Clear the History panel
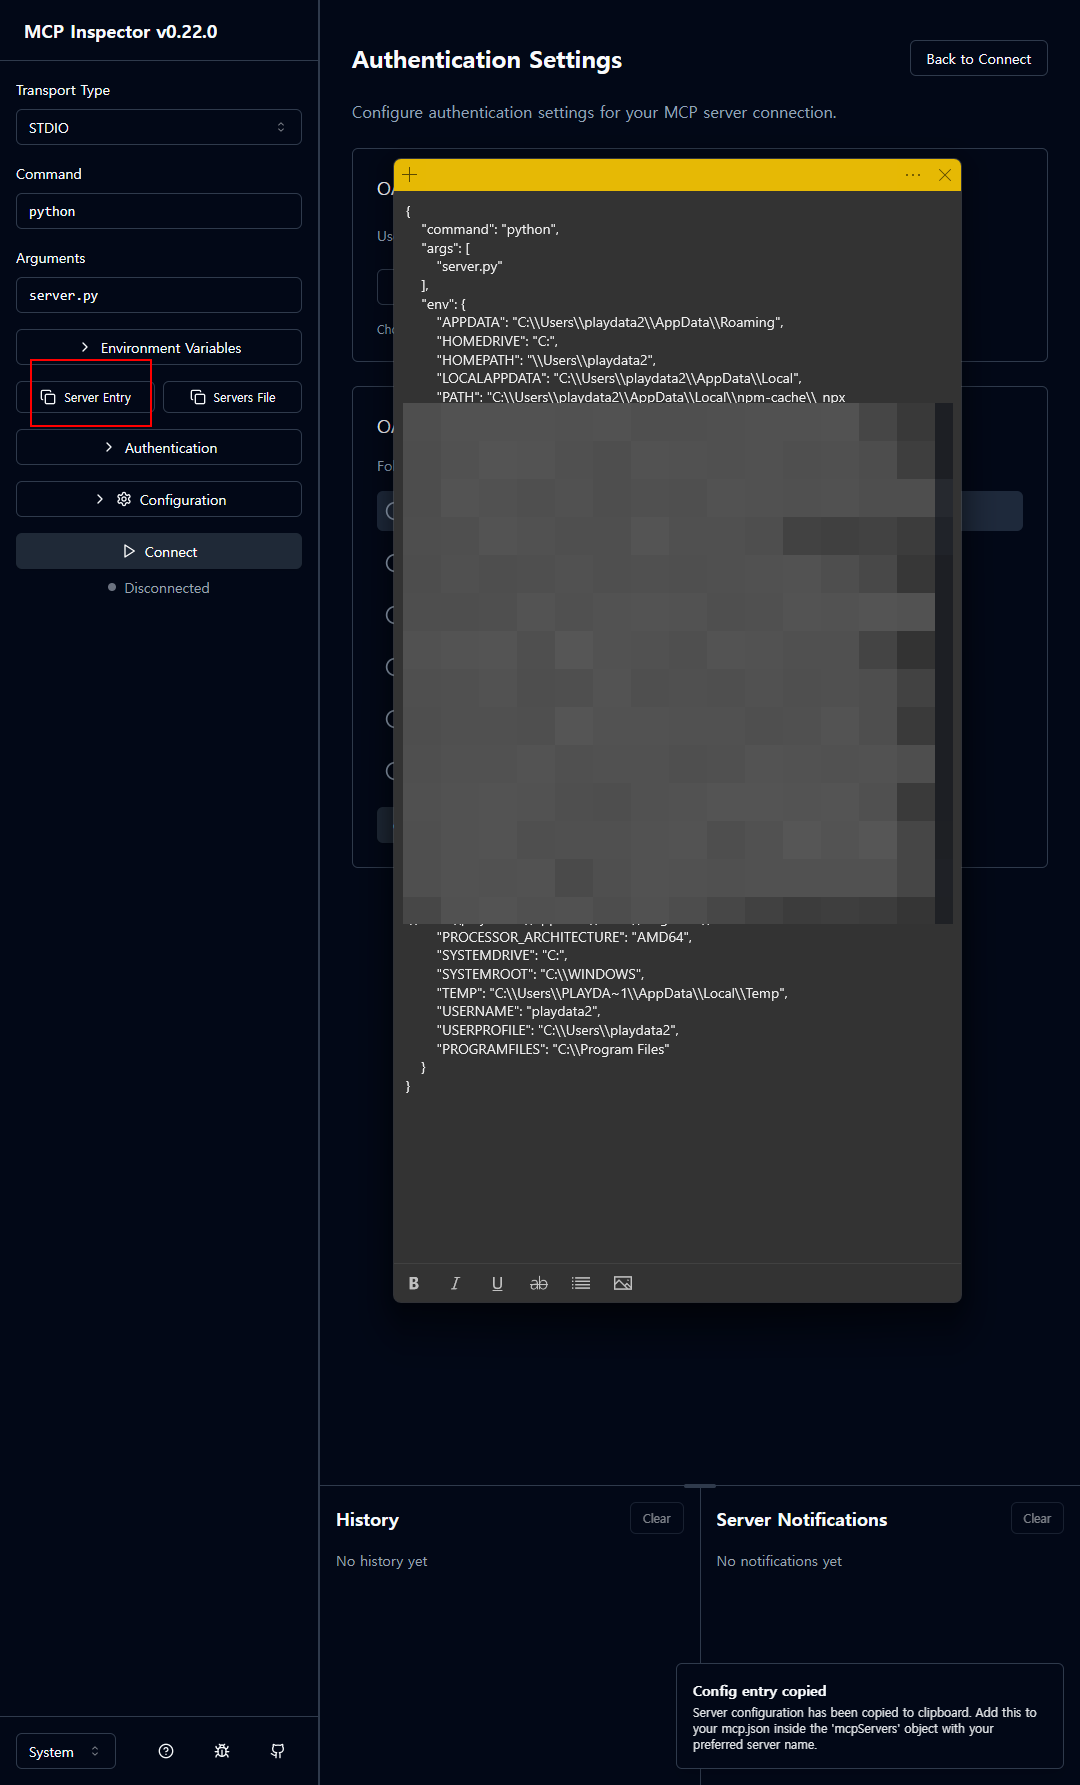Image resolution: width=1080 pixels, height=1785 pixels. tap(657, 1518)
